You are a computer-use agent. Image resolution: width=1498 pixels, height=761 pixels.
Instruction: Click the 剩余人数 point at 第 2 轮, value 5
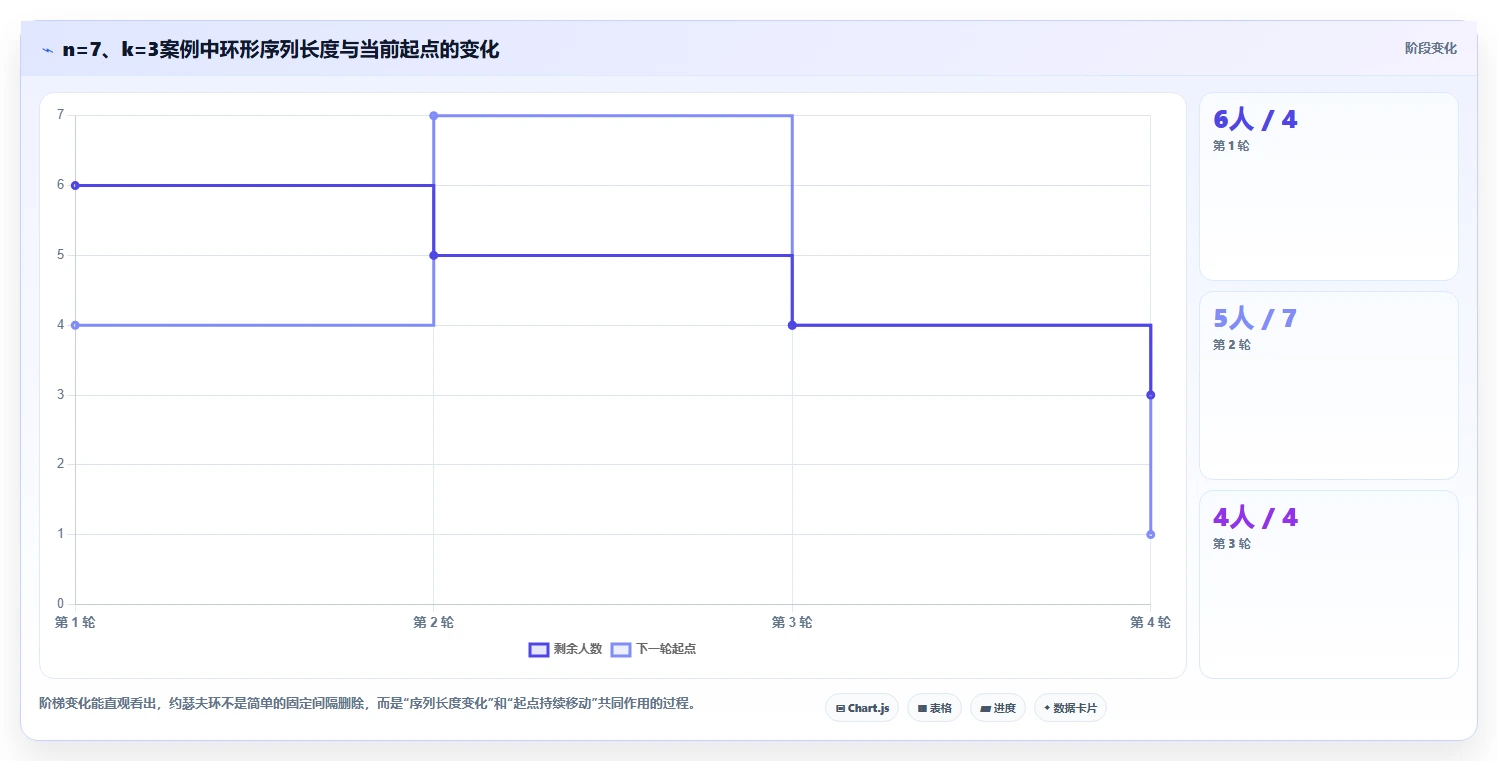pos(433,255)
